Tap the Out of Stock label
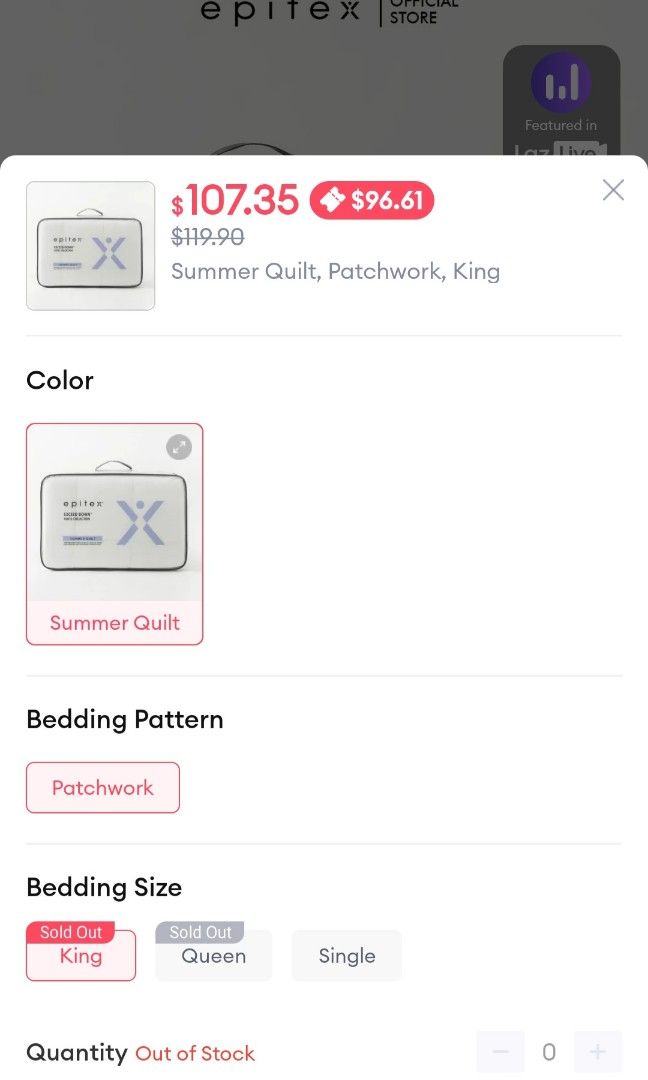 195,1053
